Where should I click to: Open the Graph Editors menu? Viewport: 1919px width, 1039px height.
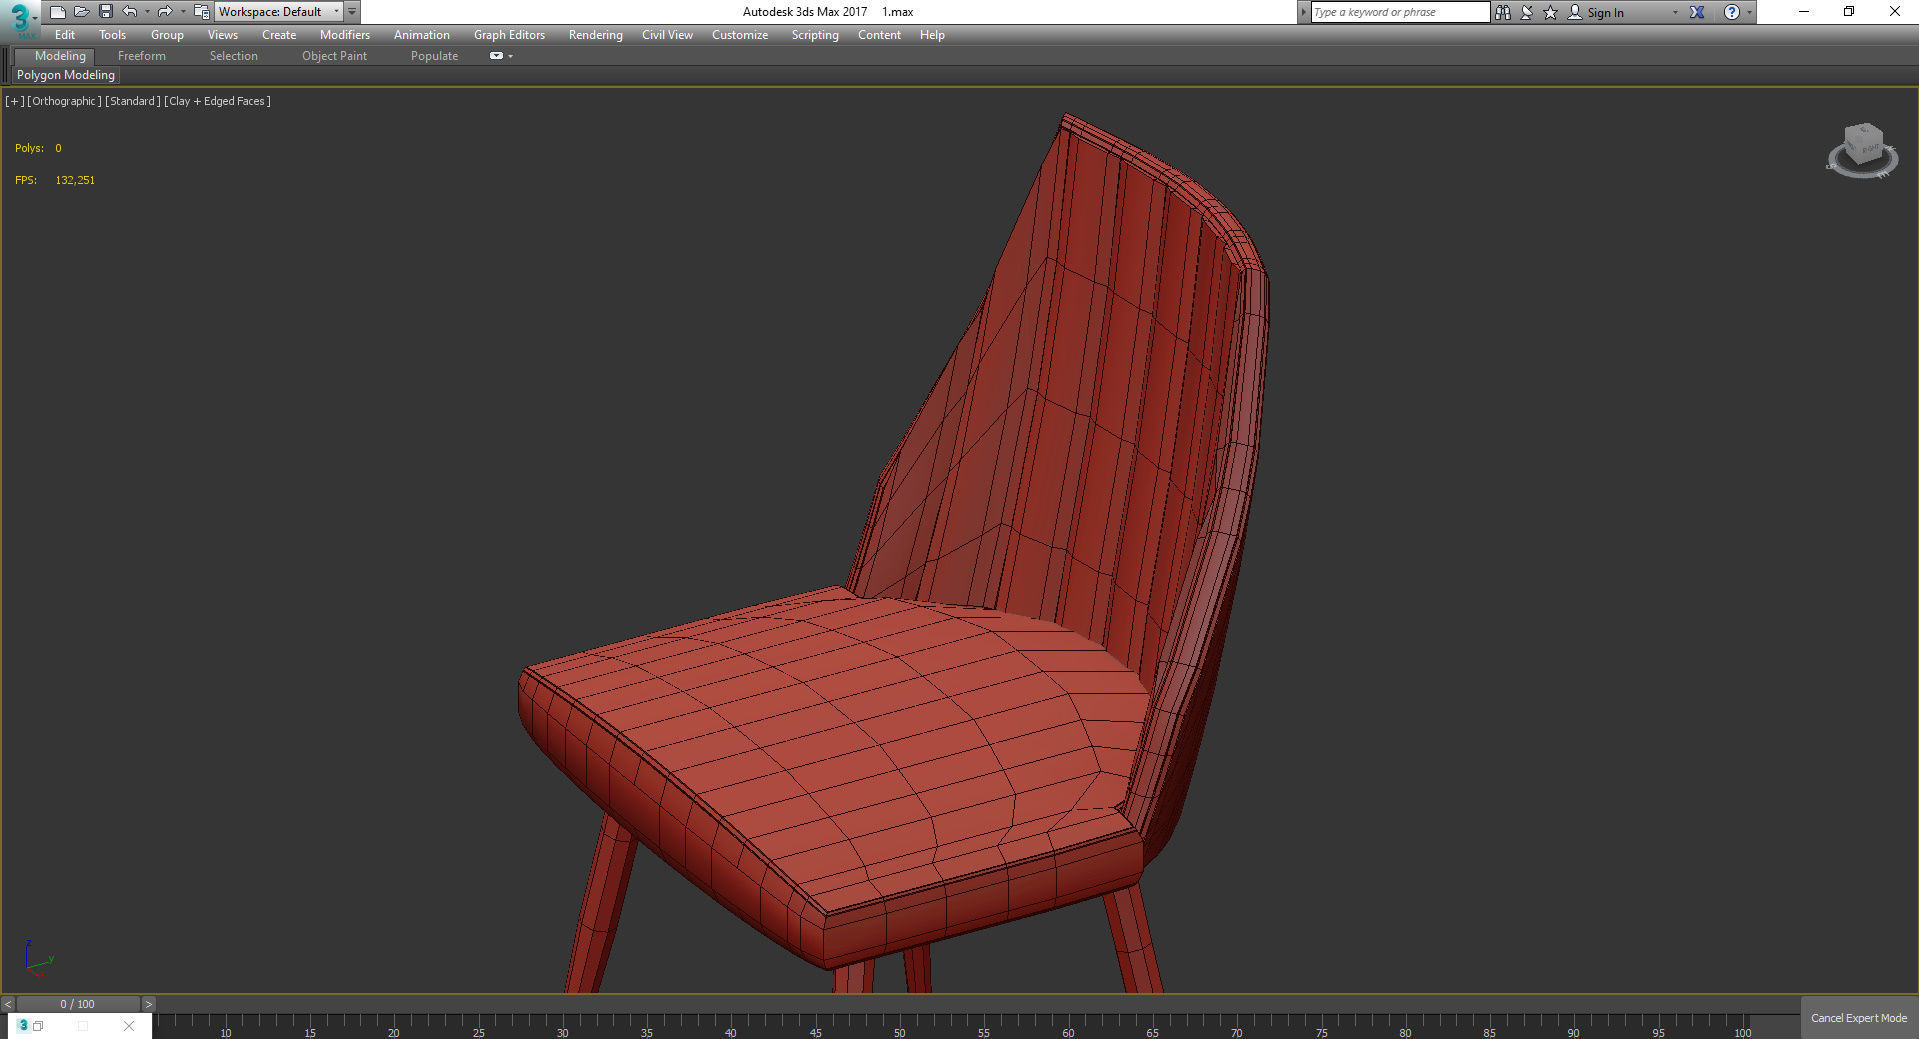pos(509,35)
